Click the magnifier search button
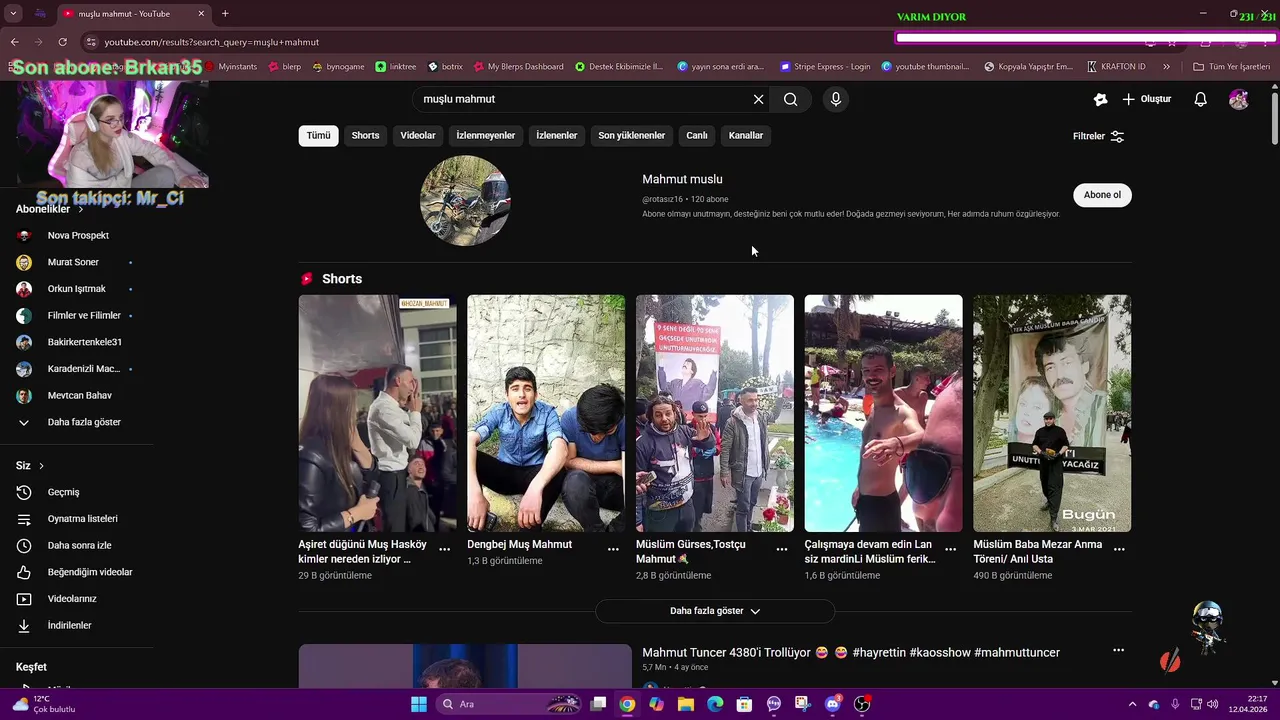1280x720 pixels. pyautogui.click(x=790, y=99)
